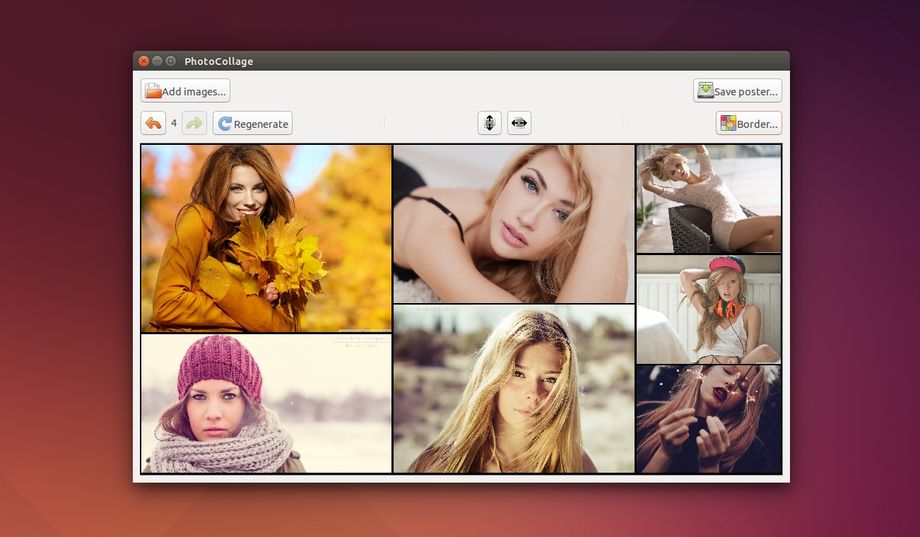Click the layout counter number 4

pos(174,124)
